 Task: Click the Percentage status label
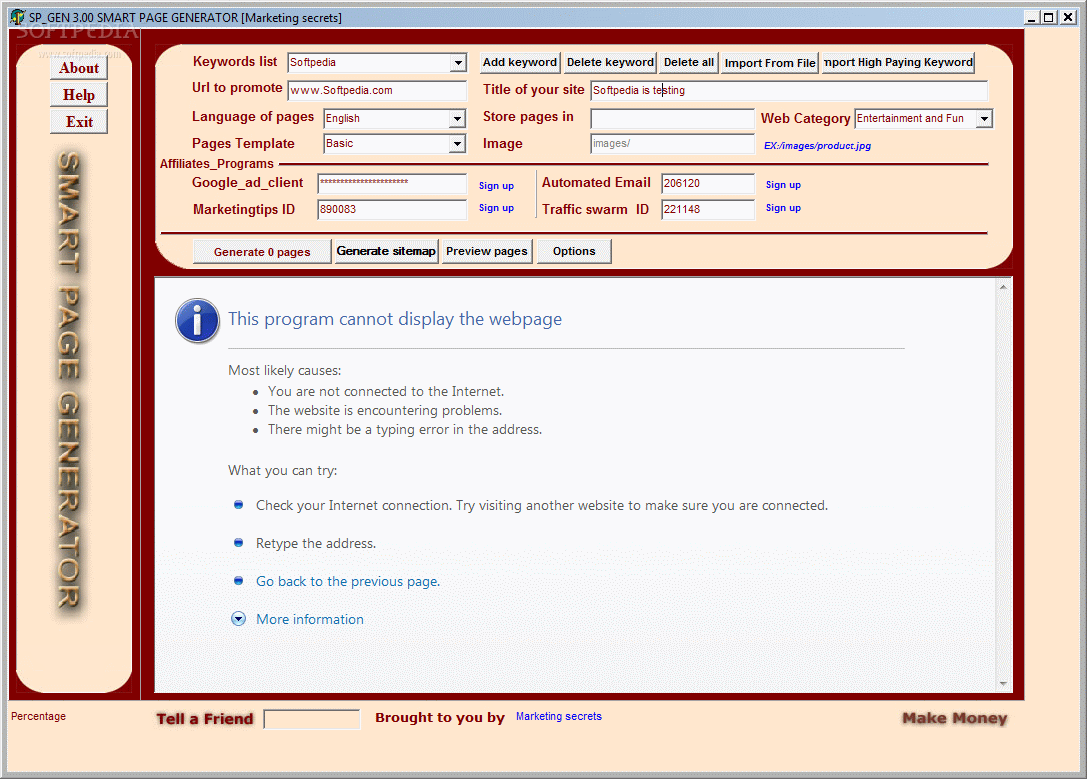point(38,717)
